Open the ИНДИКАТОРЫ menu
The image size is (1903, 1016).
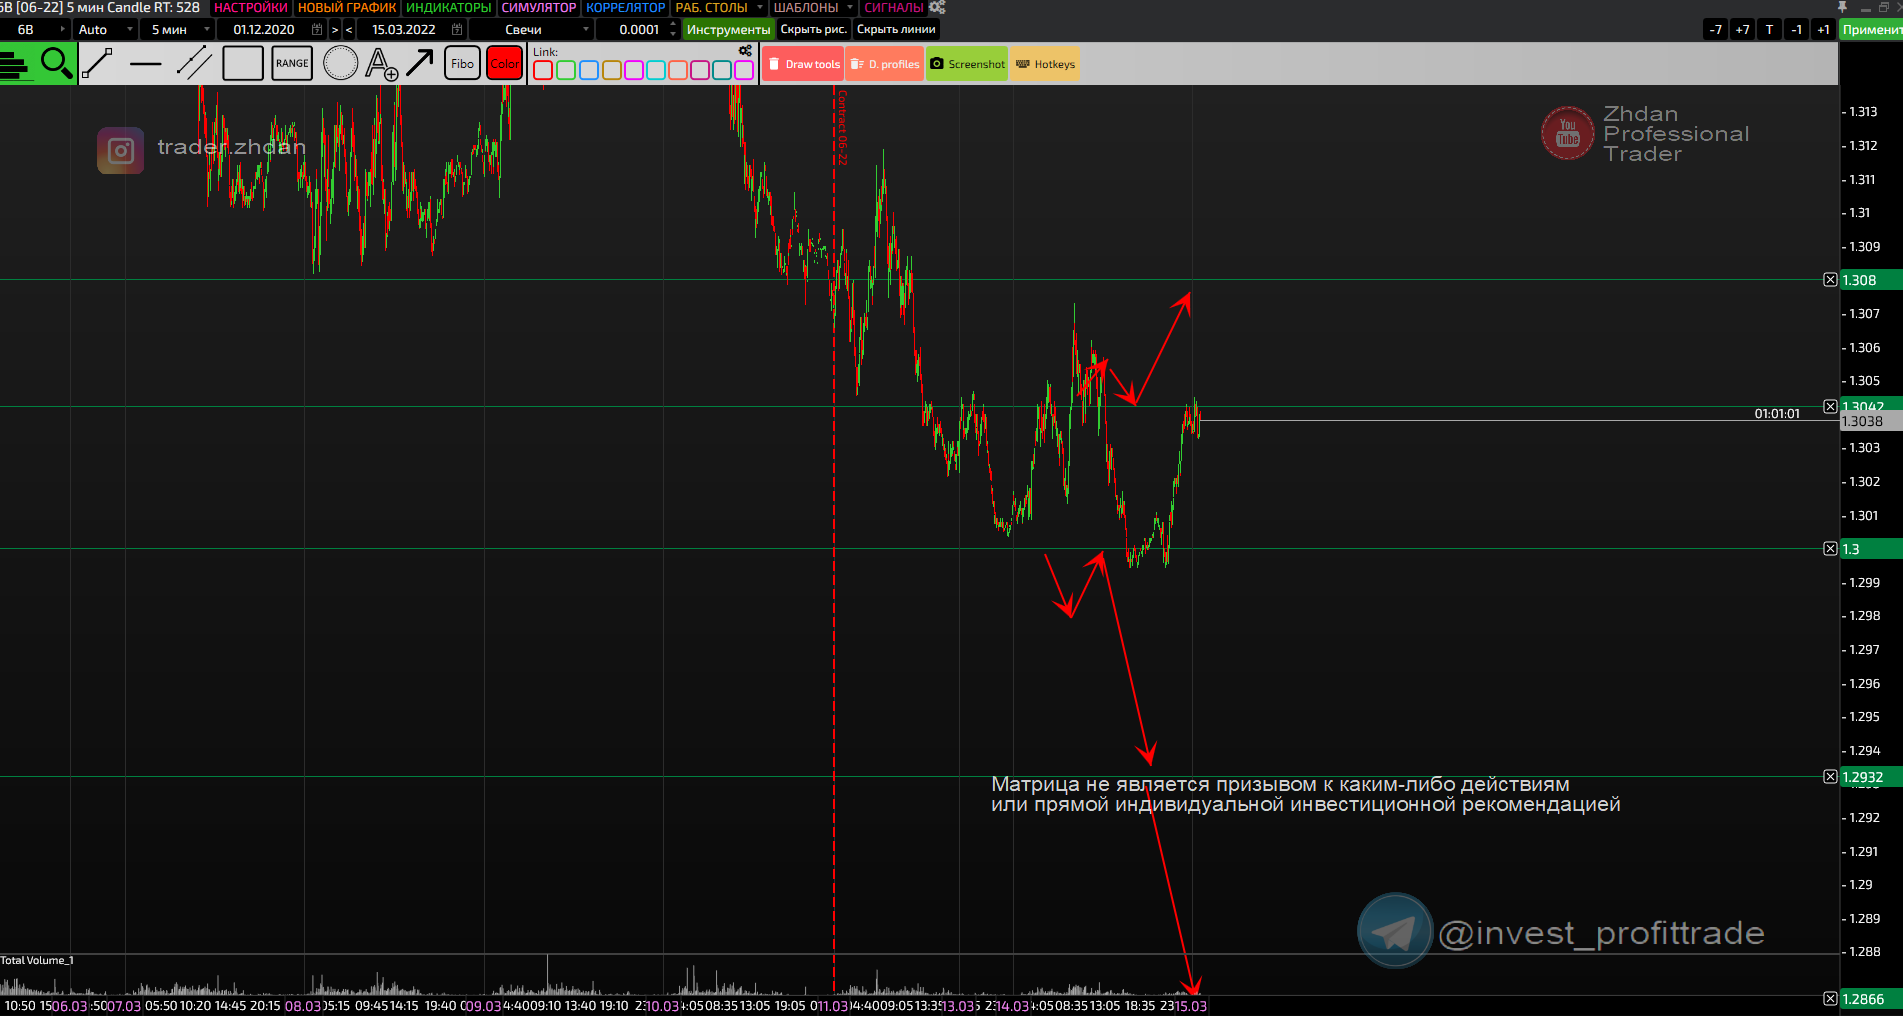click(x=449, y=7)
